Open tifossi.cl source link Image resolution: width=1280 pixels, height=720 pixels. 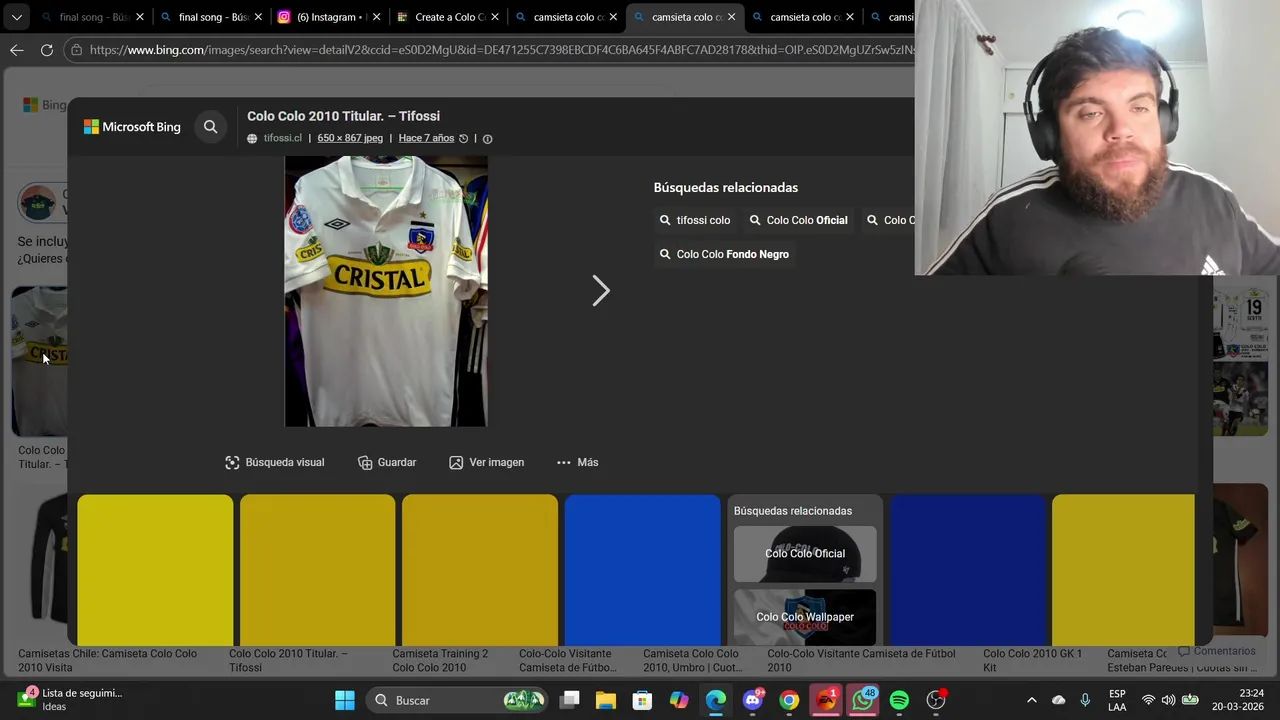click(282, 138)
